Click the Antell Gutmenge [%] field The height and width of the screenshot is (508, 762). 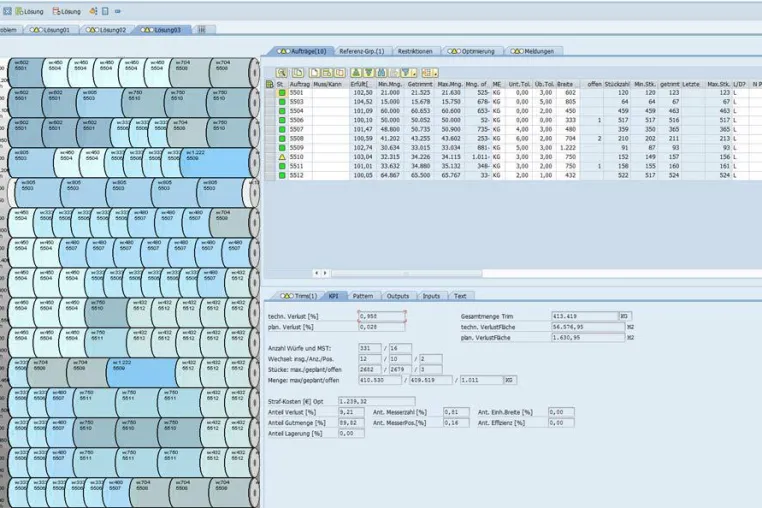tap(351, 423)
